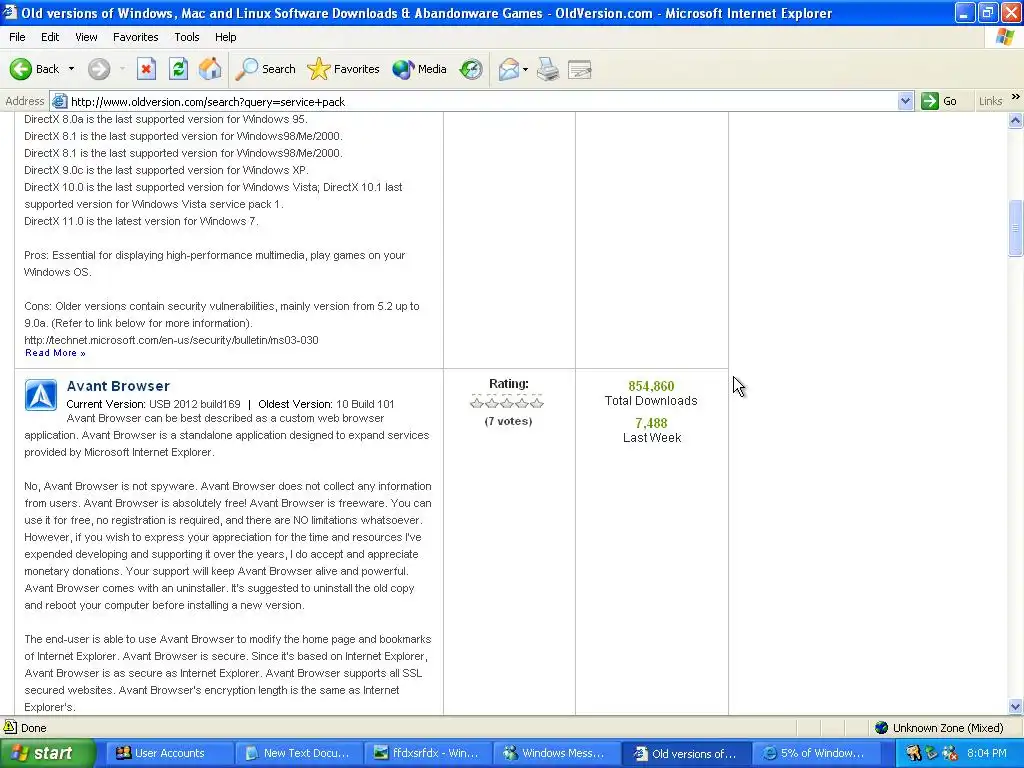Image resolution: width=1024 pixels, height=768 pixels.
Task: Open the Back history dropdown arrow
Action: click(71, 69)
